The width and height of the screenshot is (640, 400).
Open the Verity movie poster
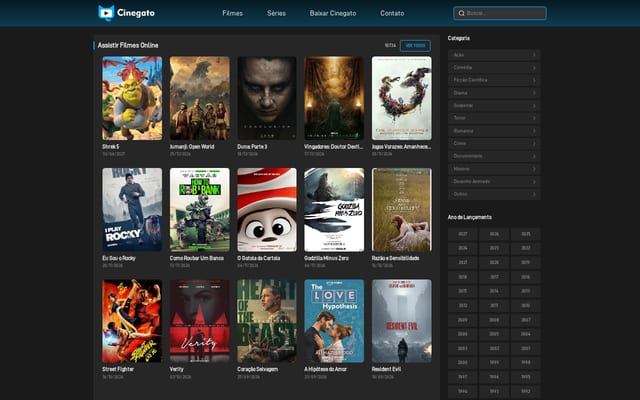(200, 321)
